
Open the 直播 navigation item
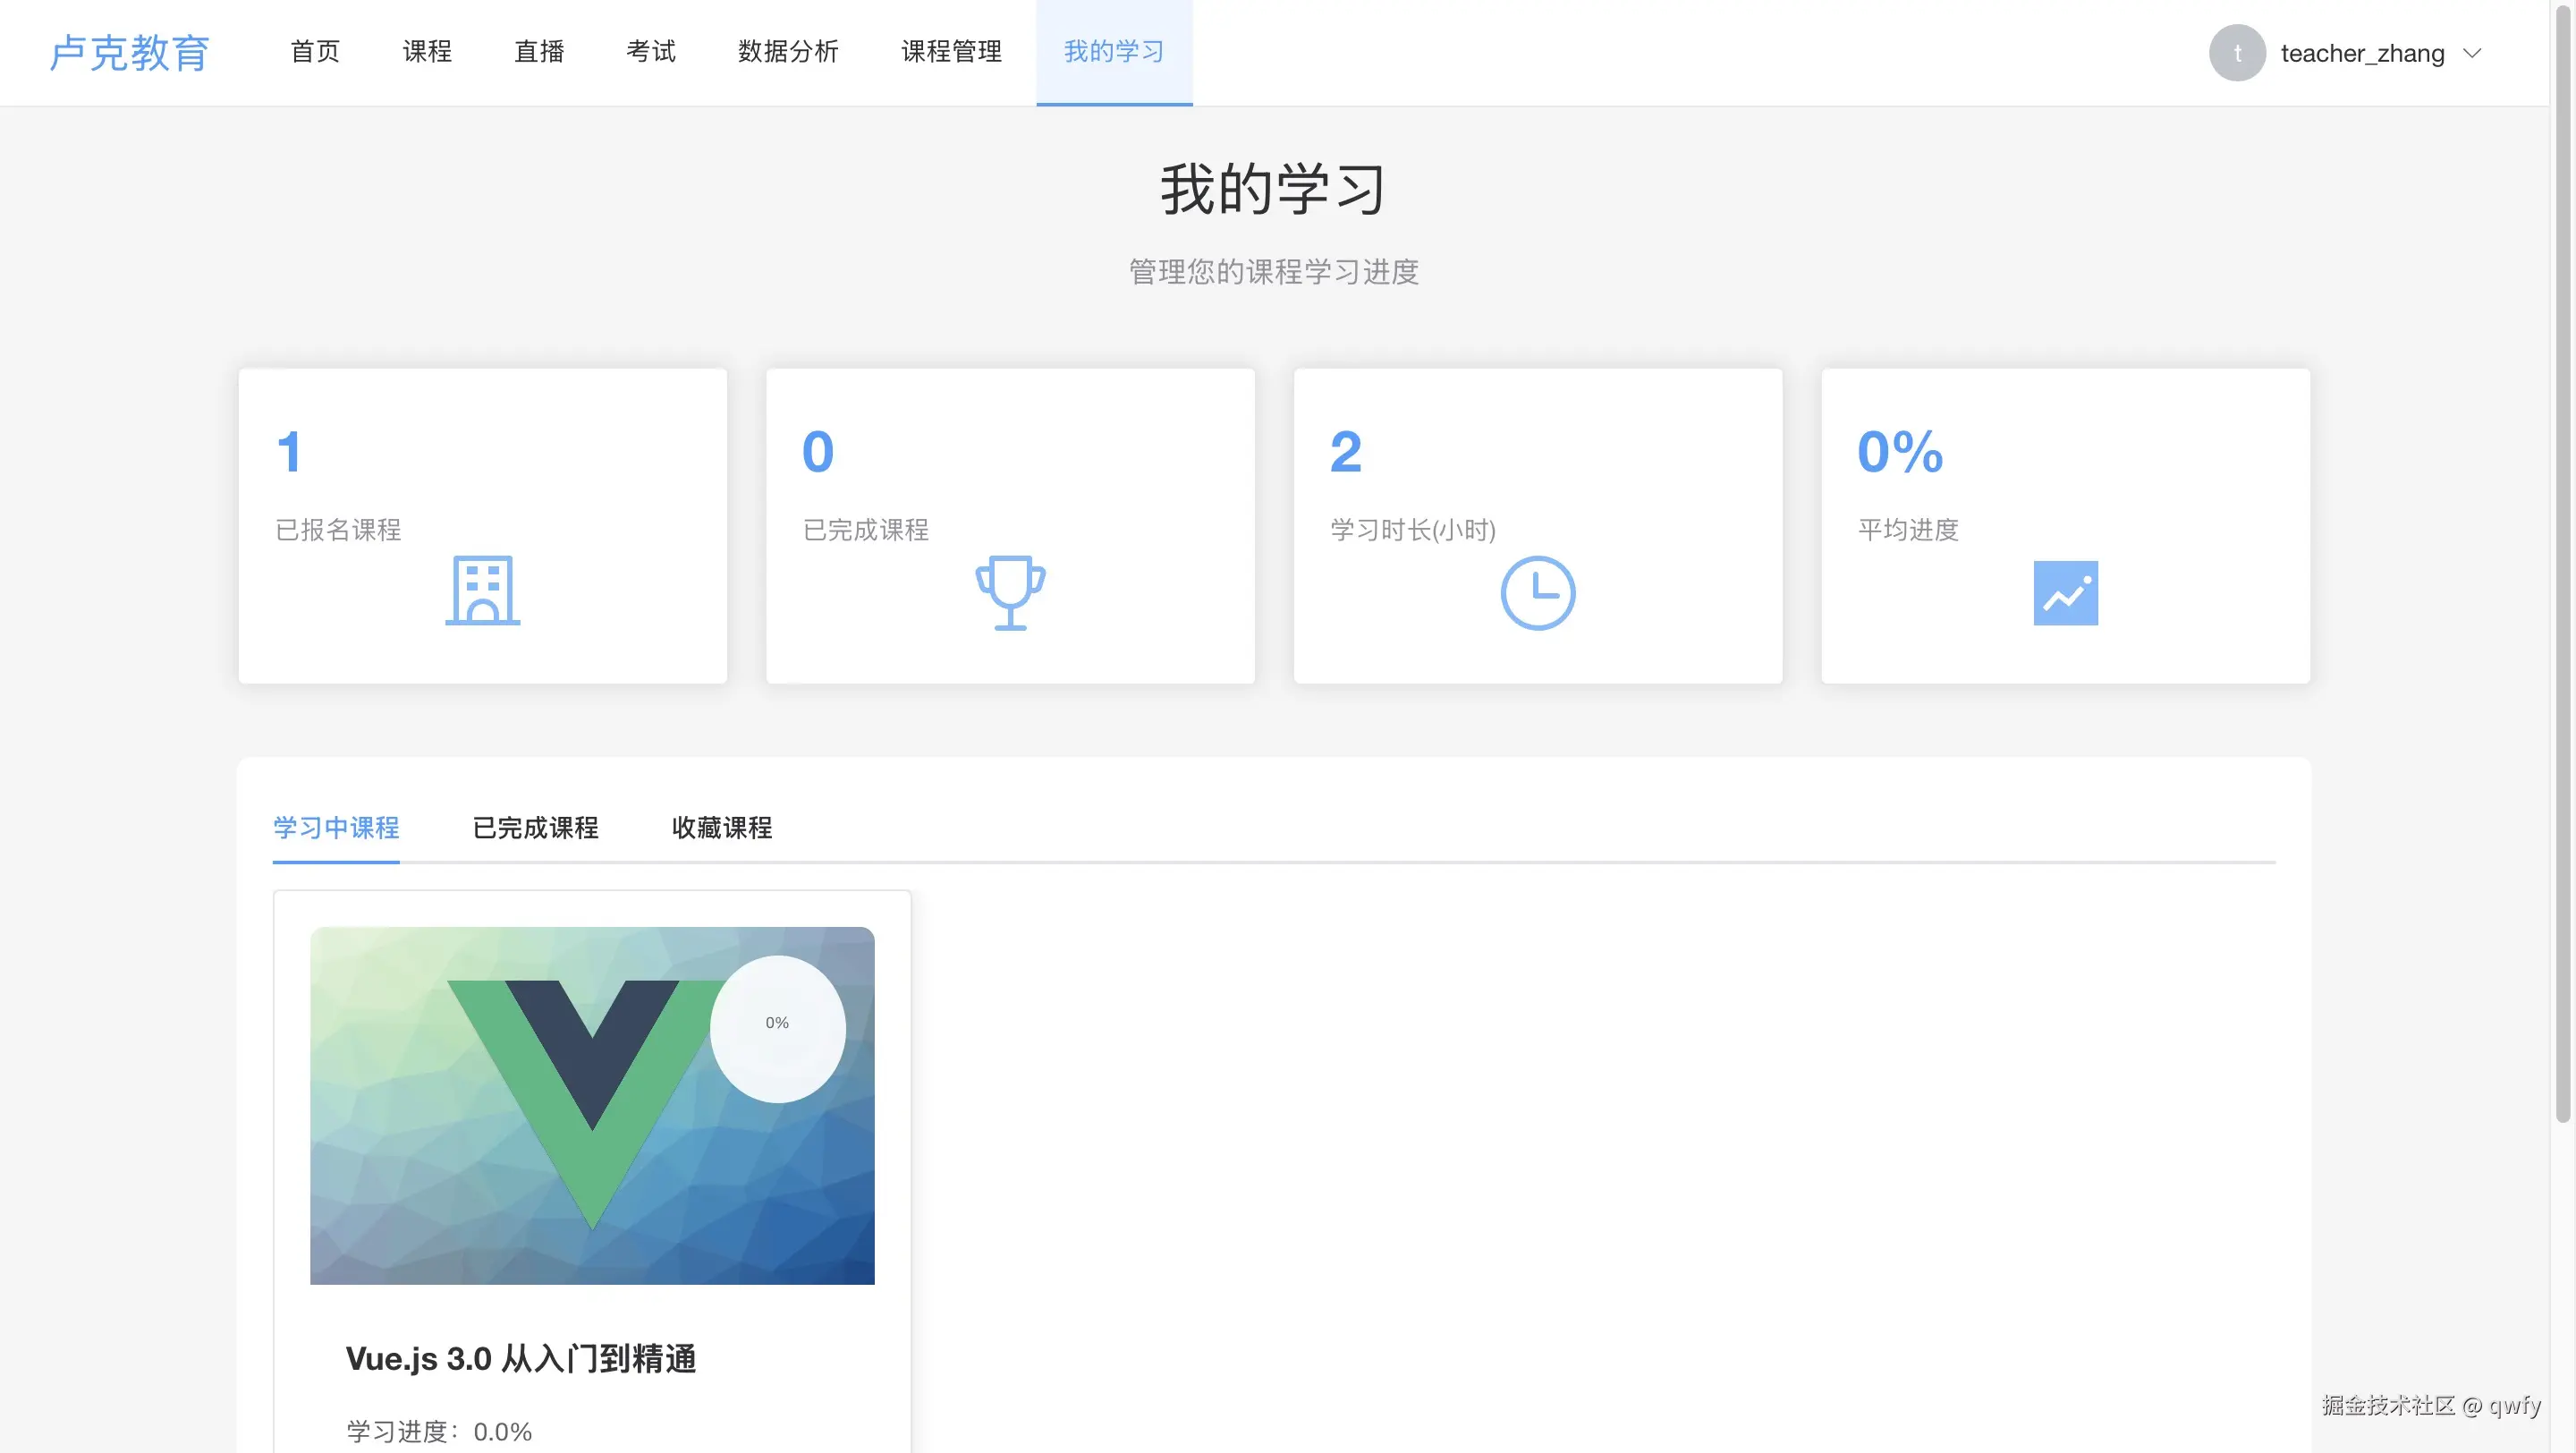[539, 52]
